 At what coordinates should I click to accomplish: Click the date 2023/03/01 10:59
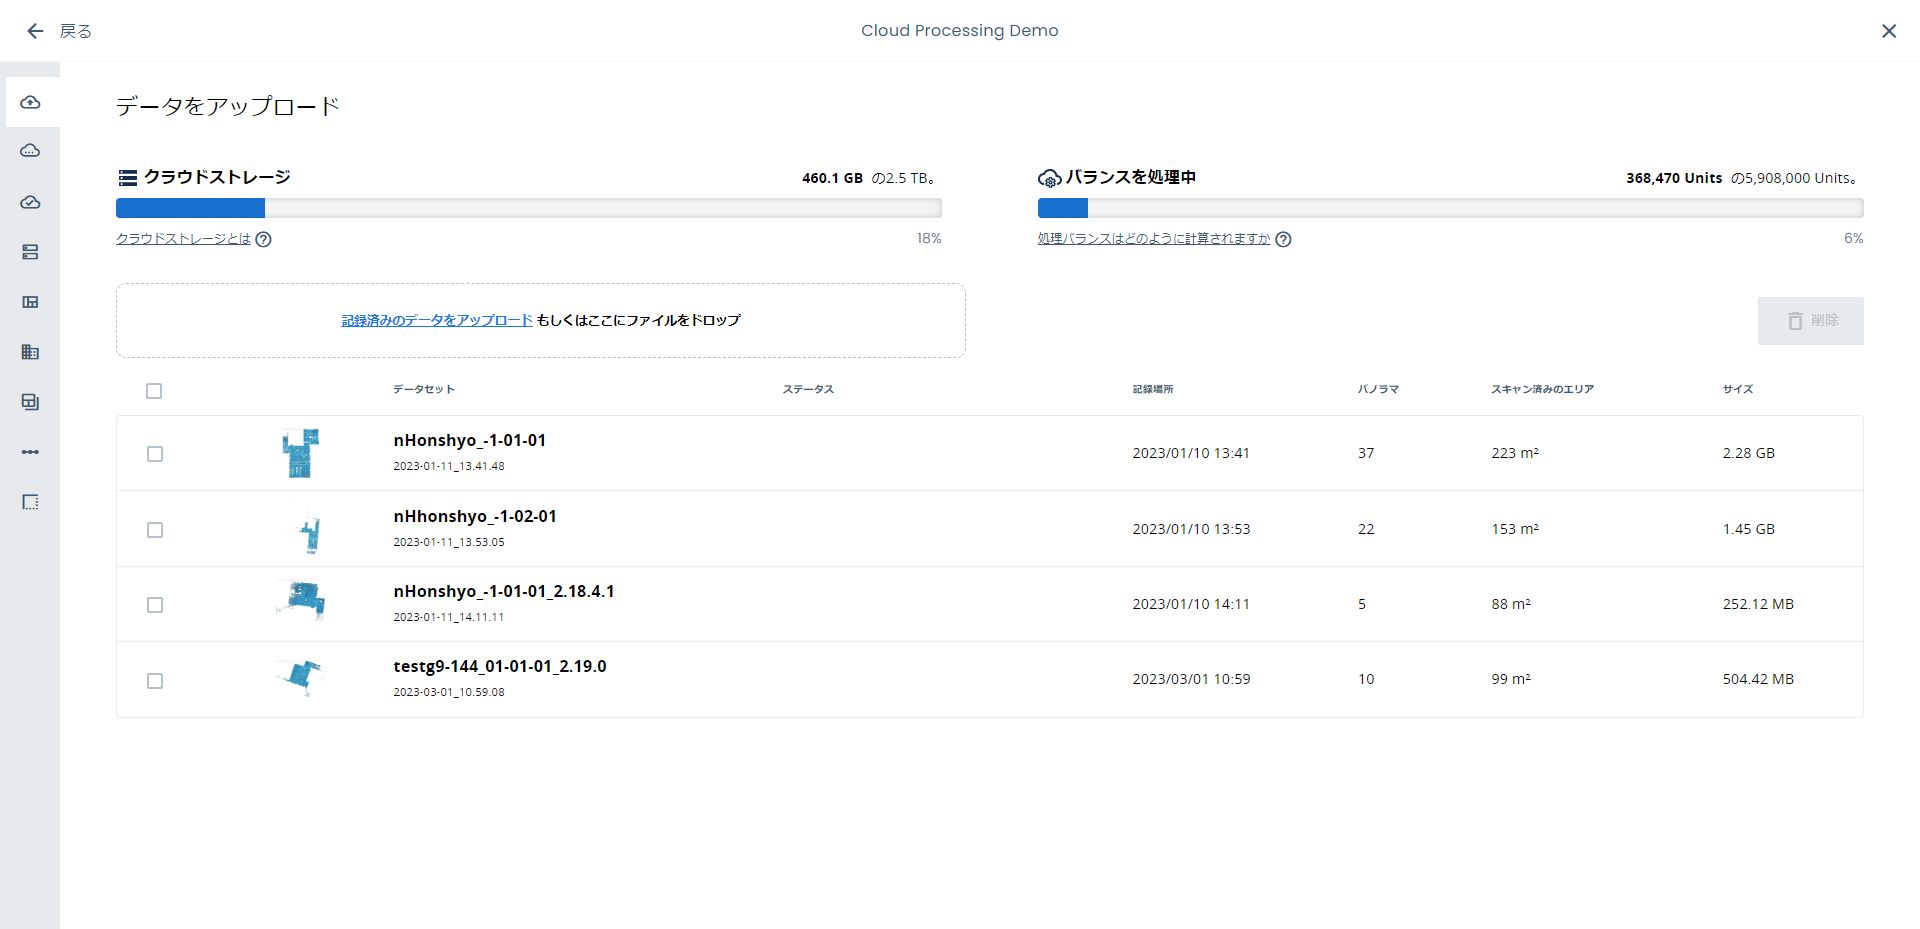[1191, 679]
